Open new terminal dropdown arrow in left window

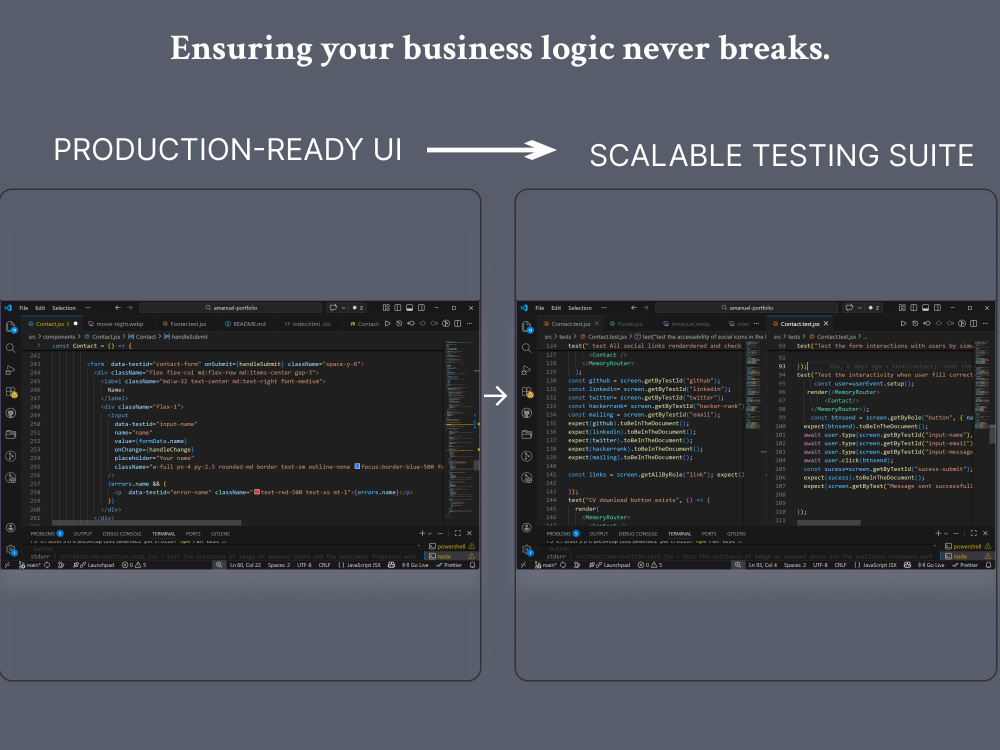tap(430, 534)
